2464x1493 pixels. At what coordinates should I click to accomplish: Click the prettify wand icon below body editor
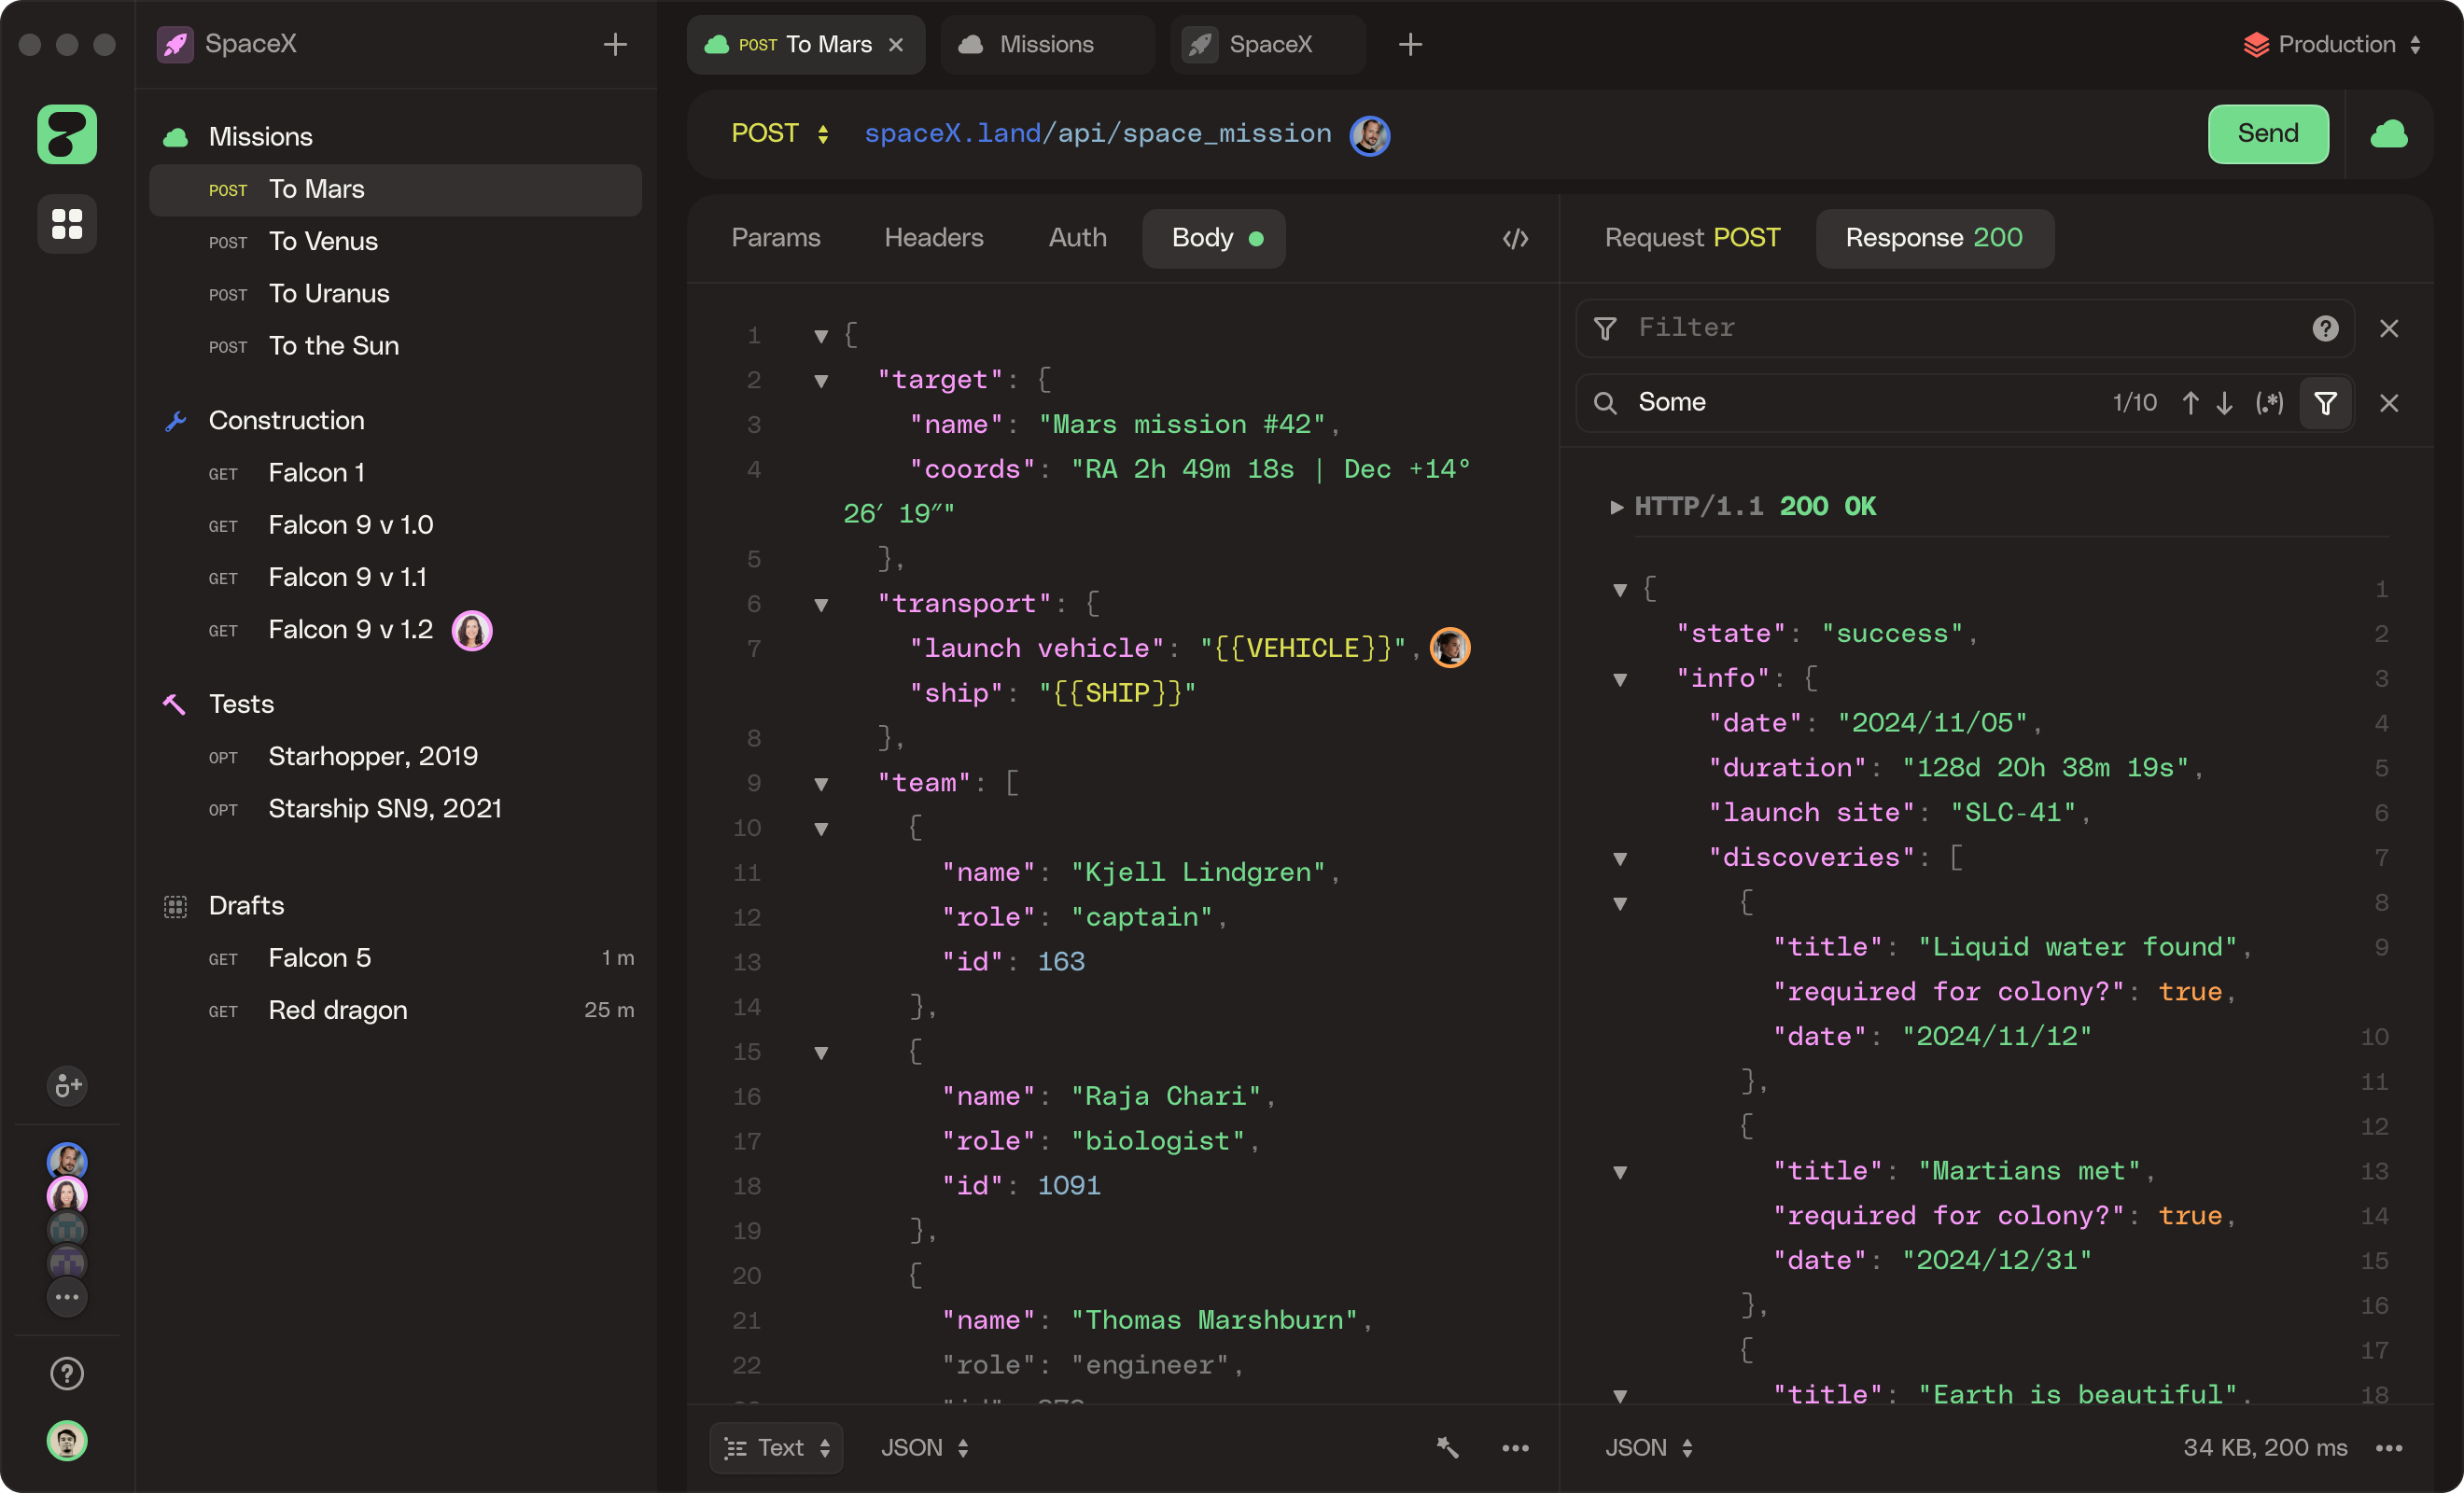[x=1447, y=1447]
